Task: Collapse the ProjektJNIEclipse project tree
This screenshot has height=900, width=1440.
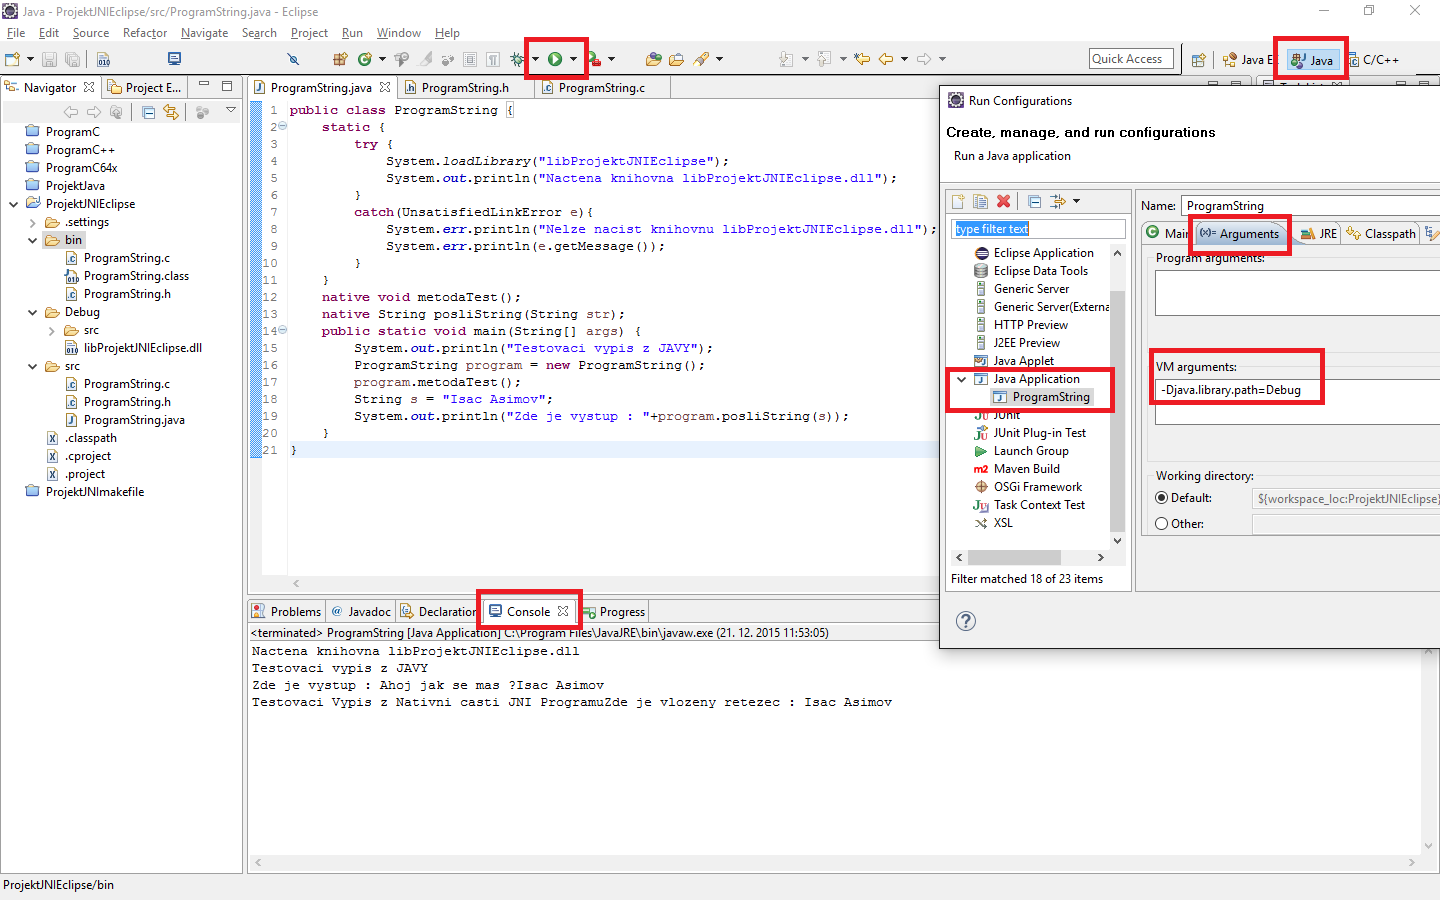Action: pyautogui.click(x=13, y=203)
